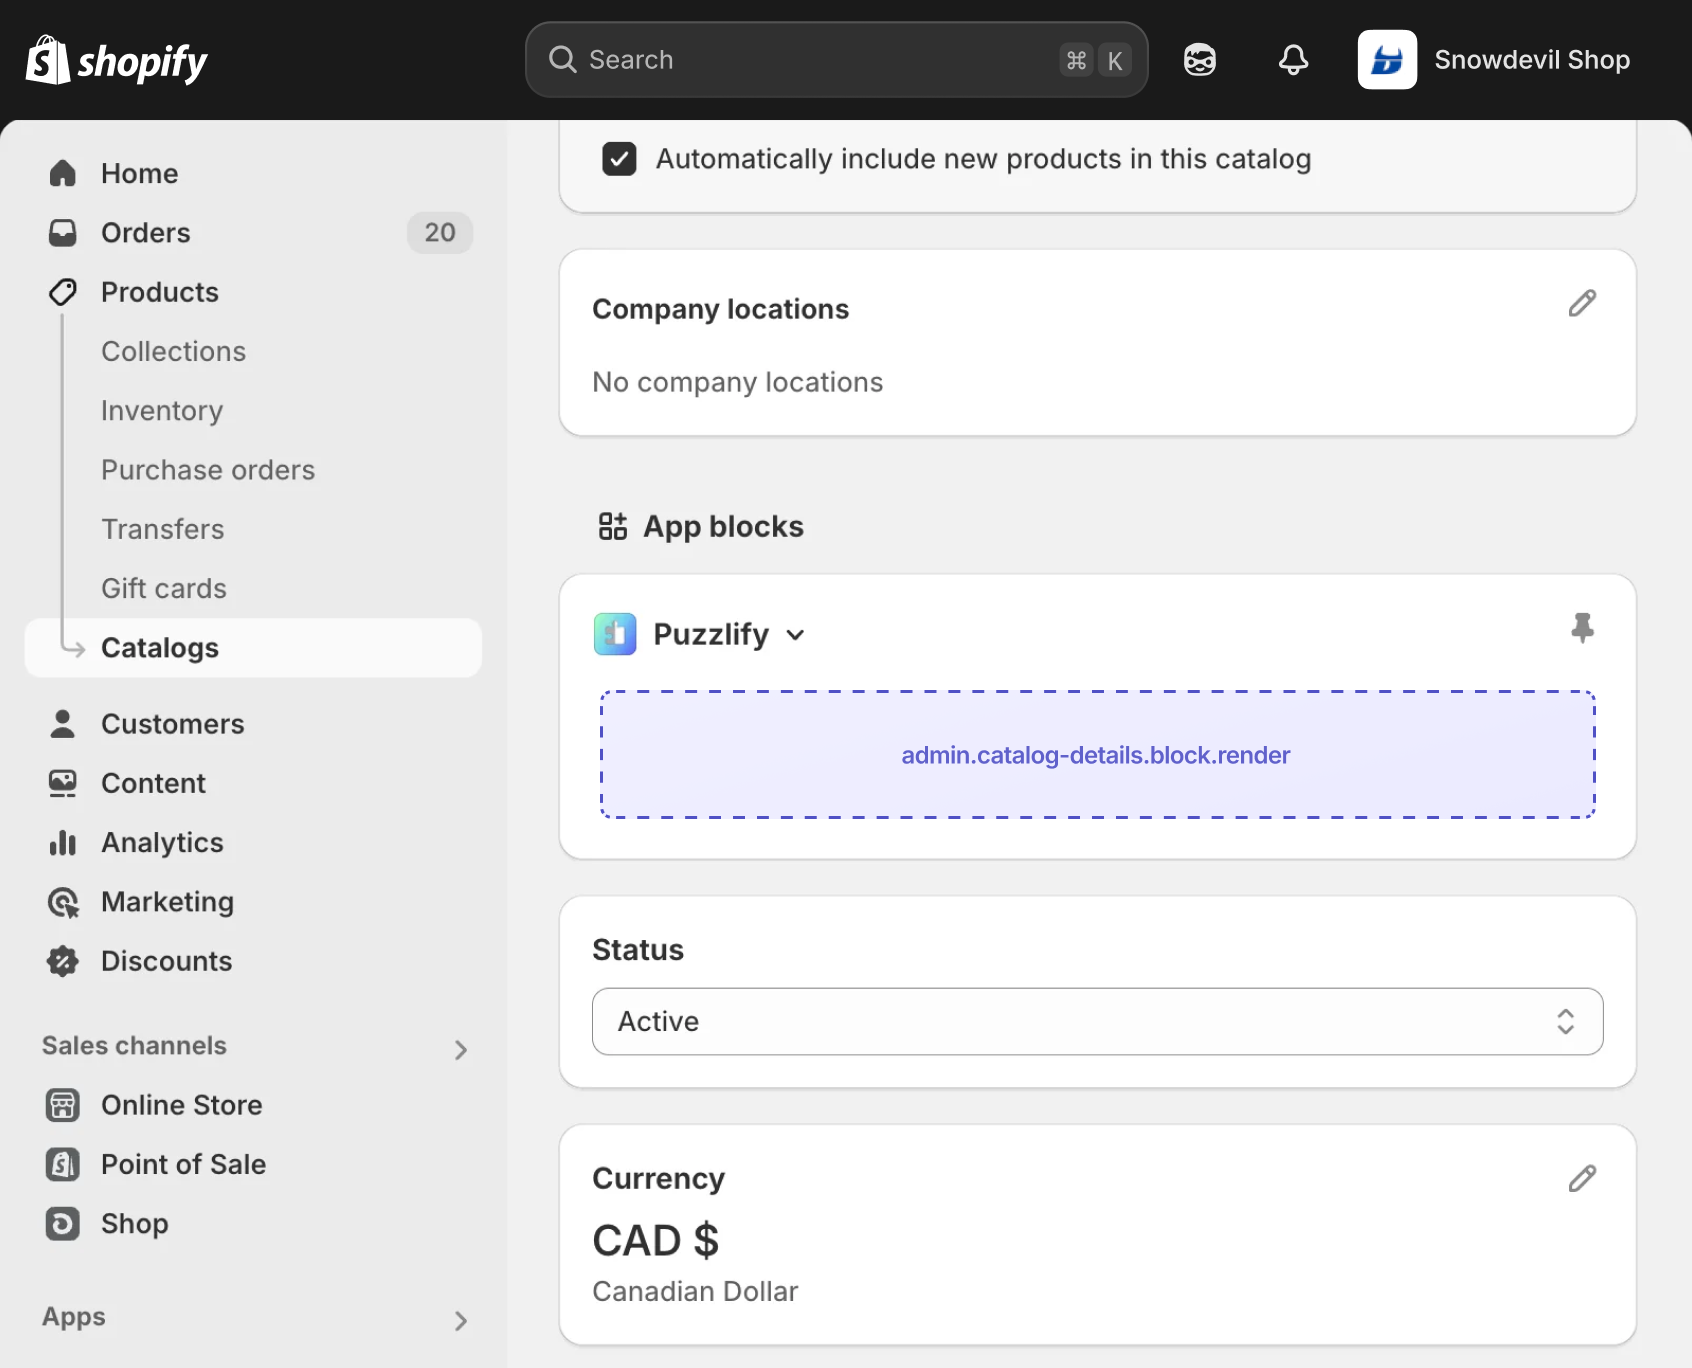Click the Shopify logo
The width and height of the screenshot is (1692, 1368).
[116, 60]
